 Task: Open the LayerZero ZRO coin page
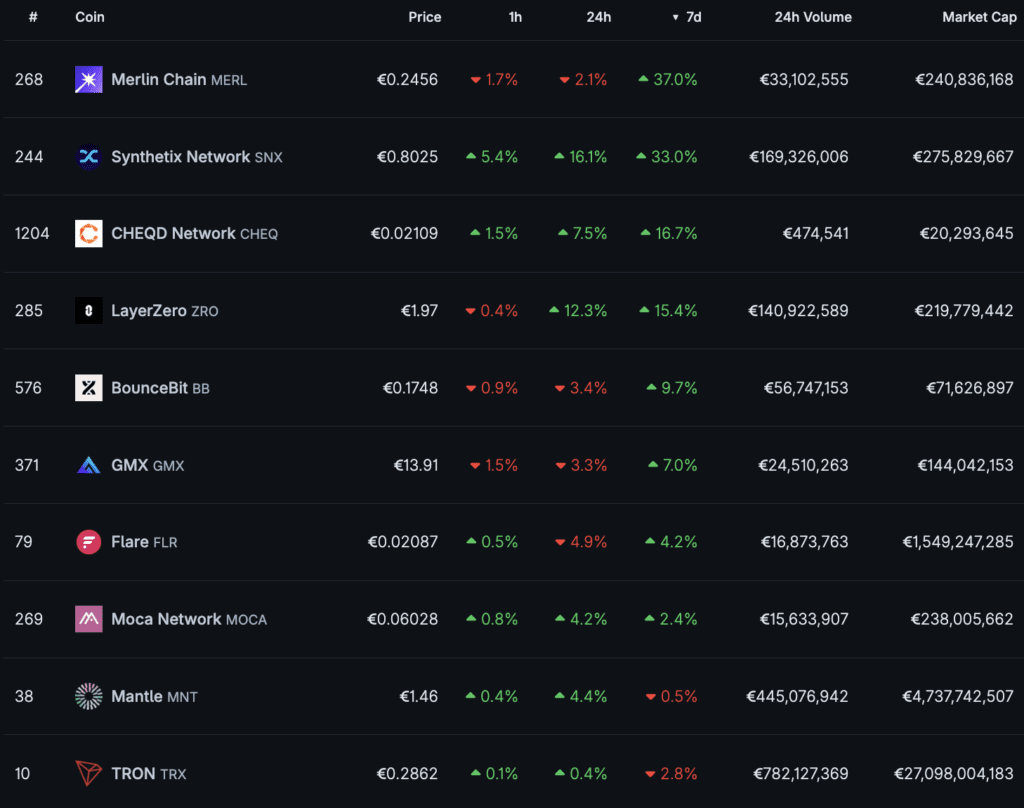click(x=165, y=311)
